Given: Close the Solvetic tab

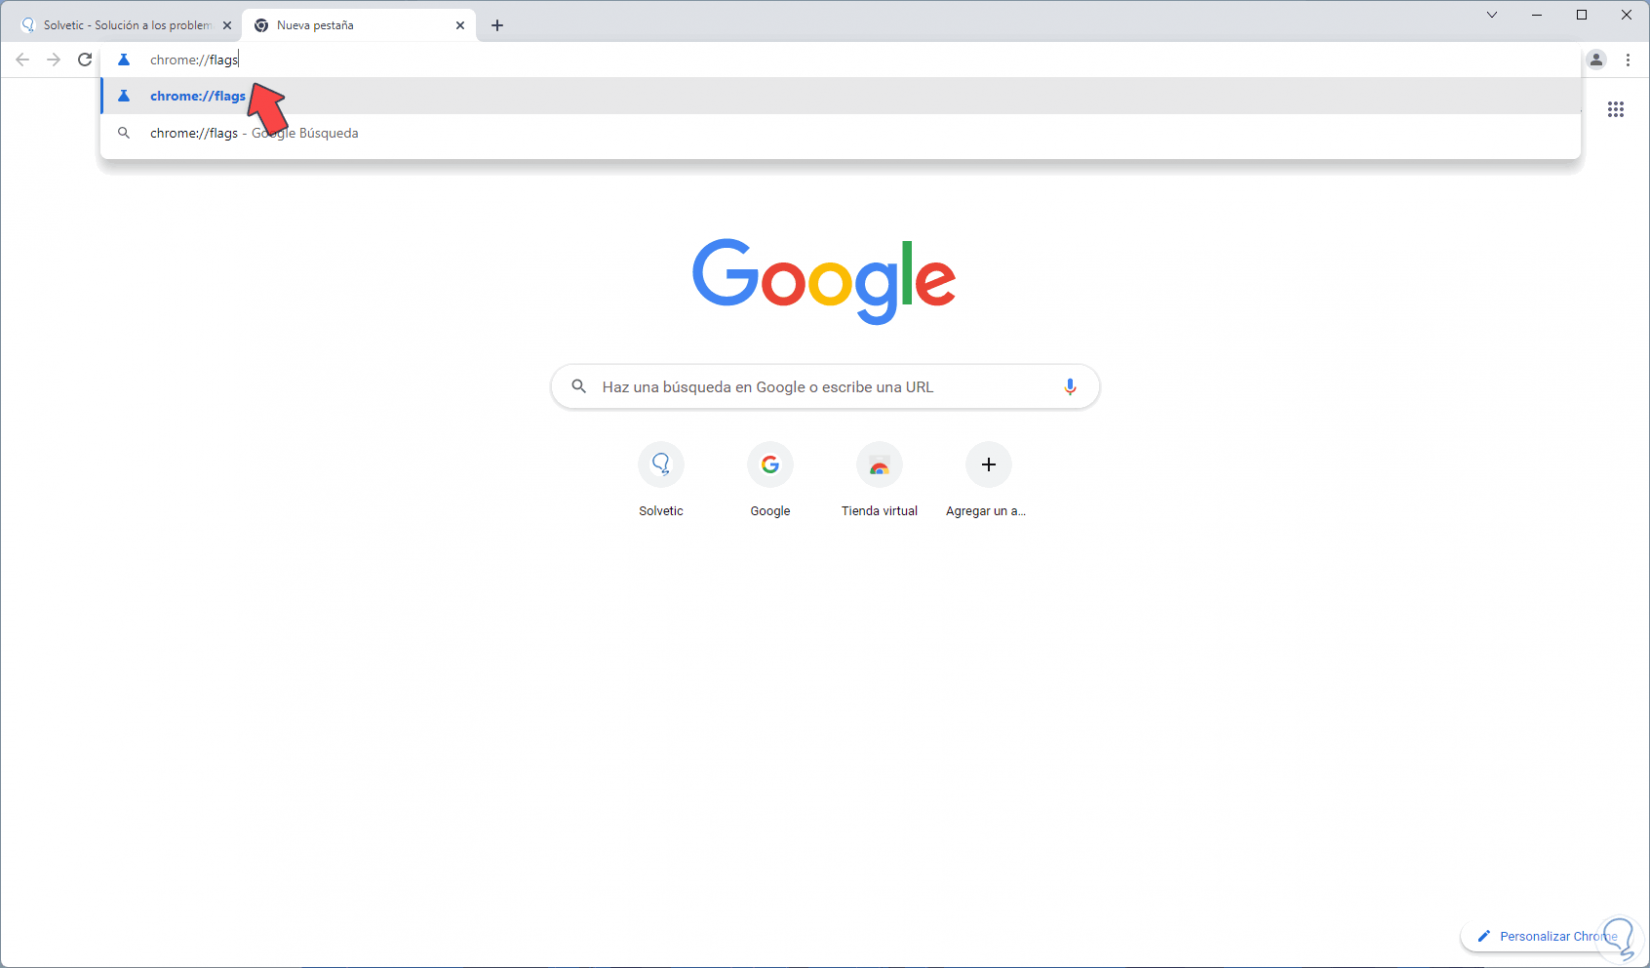Looking at the screenshot, I should coord(227,25).
